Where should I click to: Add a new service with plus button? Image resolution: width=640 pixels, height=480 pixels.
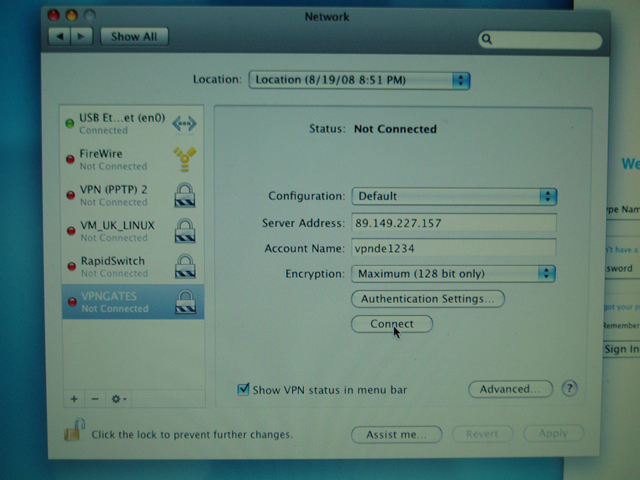coord(74,399)
